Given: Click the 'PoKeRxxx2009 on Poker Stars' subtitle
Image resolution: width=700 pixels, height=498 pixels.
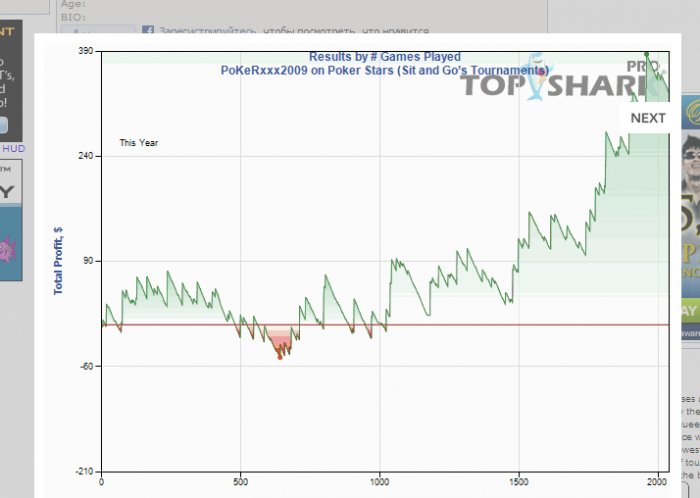Looking at the screenshot, I should [384, 71].
